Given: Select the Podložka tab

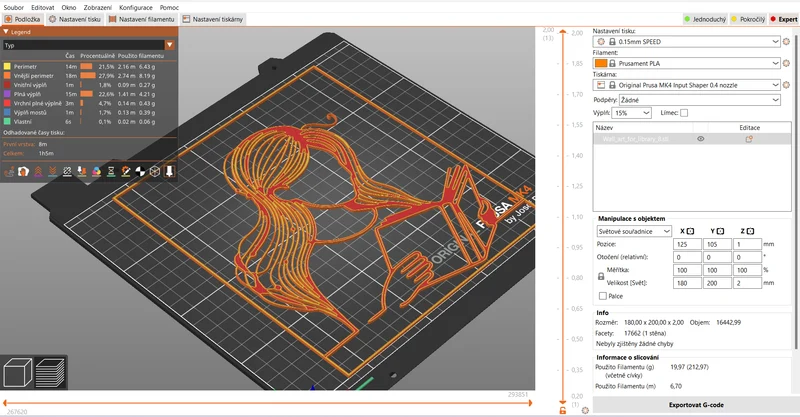Looking at the screenshot, I should click(22, 19).
